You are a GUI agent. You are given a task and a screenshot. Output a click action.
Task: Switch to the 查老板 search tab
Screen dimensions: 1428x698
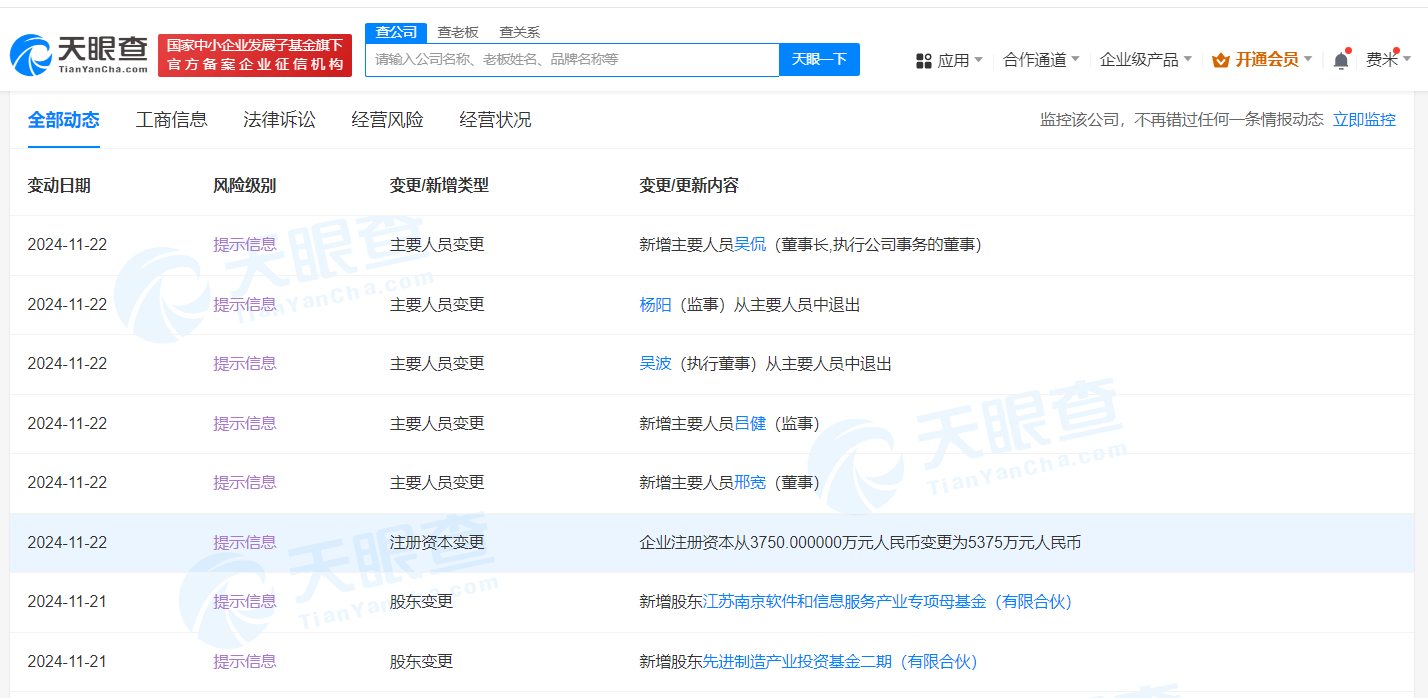pos(458,32)
